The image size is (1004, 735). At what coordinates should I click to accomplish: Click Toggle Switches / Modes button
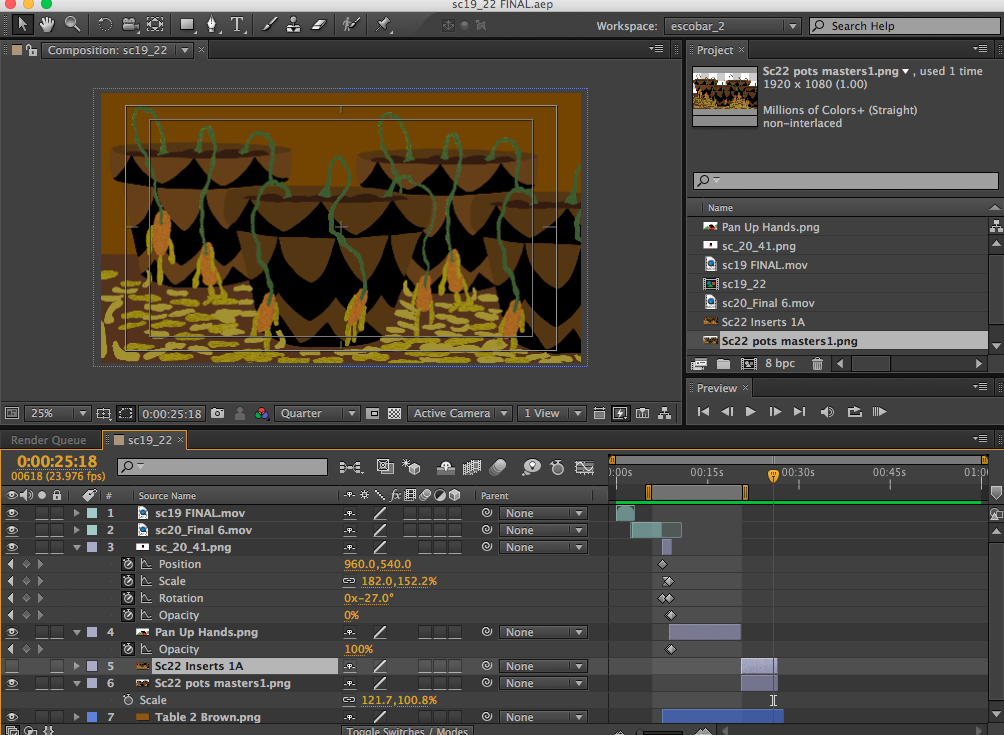406,729
